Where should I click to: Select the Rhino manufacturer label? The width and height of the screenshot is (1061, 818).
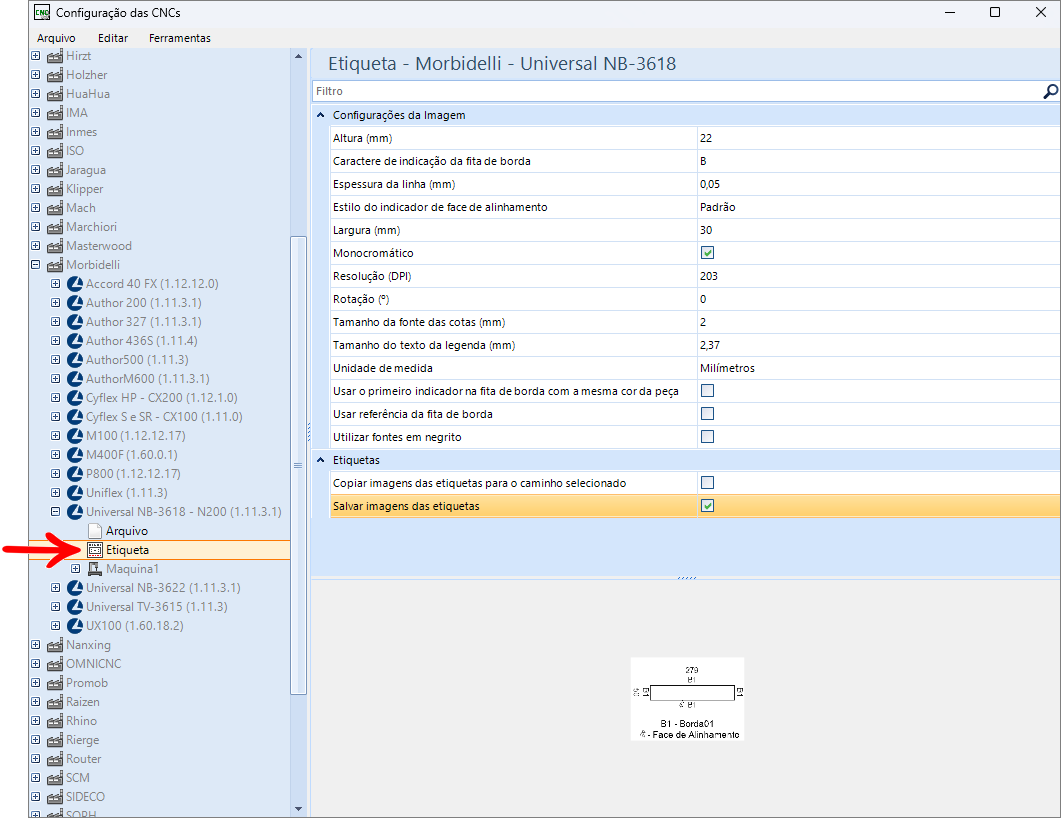coord(81,721)
